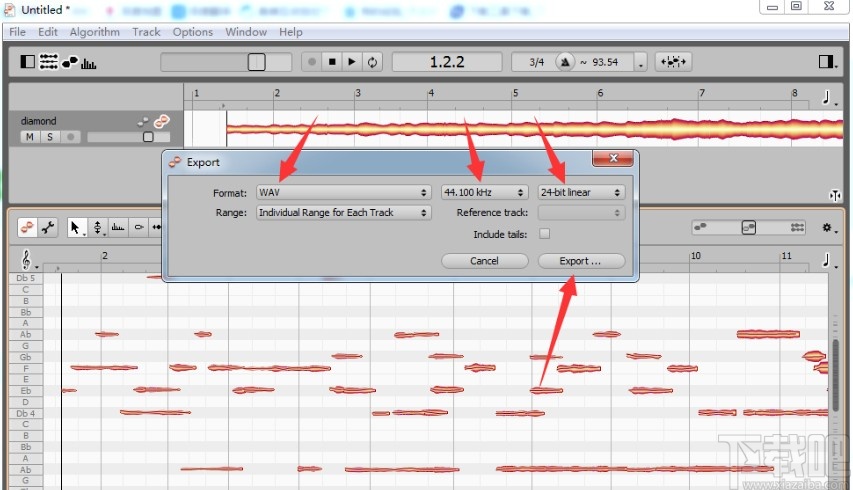Open the Range dropdown
The height and width of the screenshot is (490, 853).
pyautogui.click(x=343, y=213)
